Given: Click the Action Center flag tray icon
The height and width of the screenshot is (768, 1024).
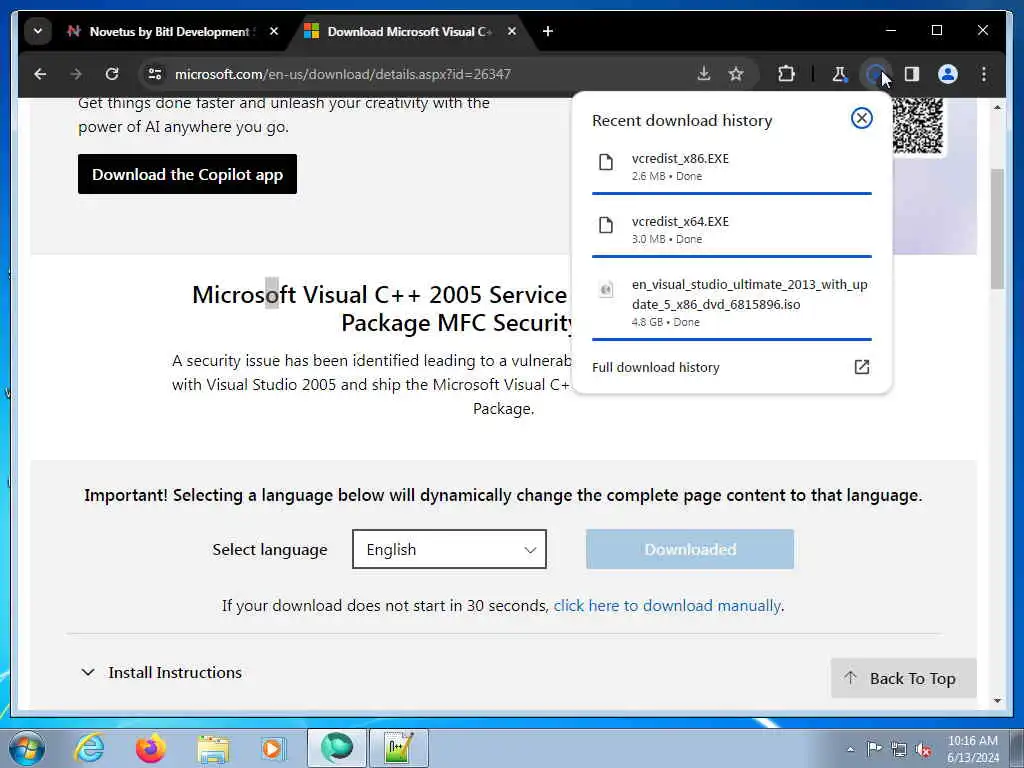Looking at the screenshot, I should (x=874, y=749).
